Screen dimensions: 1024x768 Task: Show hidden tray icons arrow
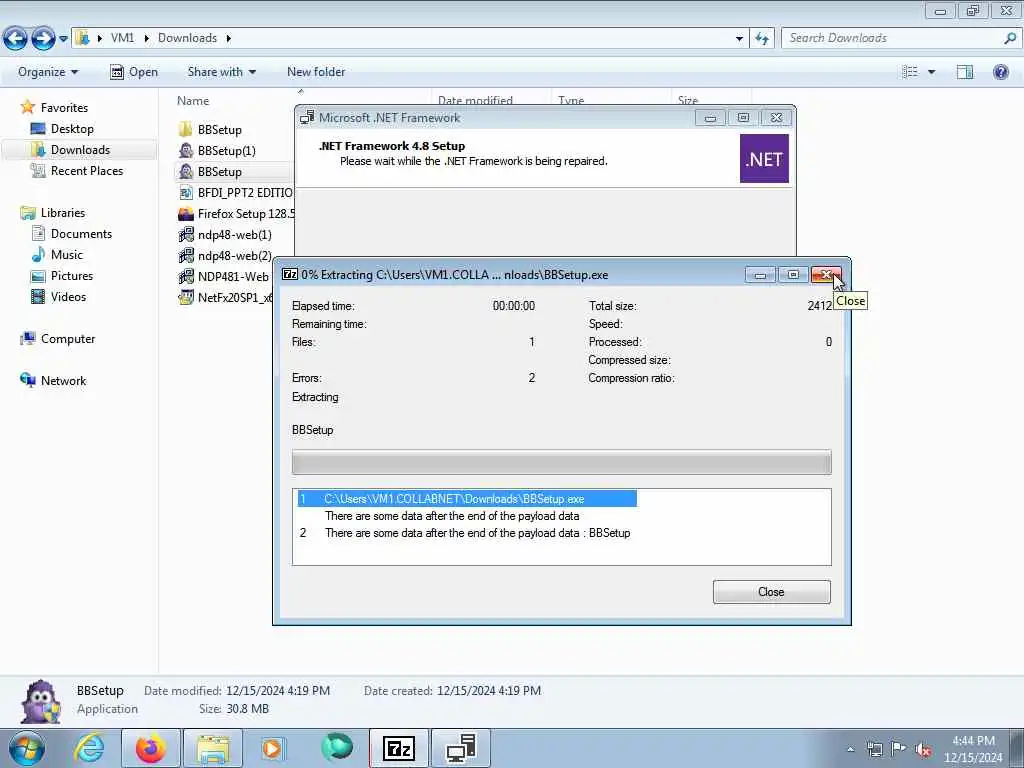(x=850, y=749)
